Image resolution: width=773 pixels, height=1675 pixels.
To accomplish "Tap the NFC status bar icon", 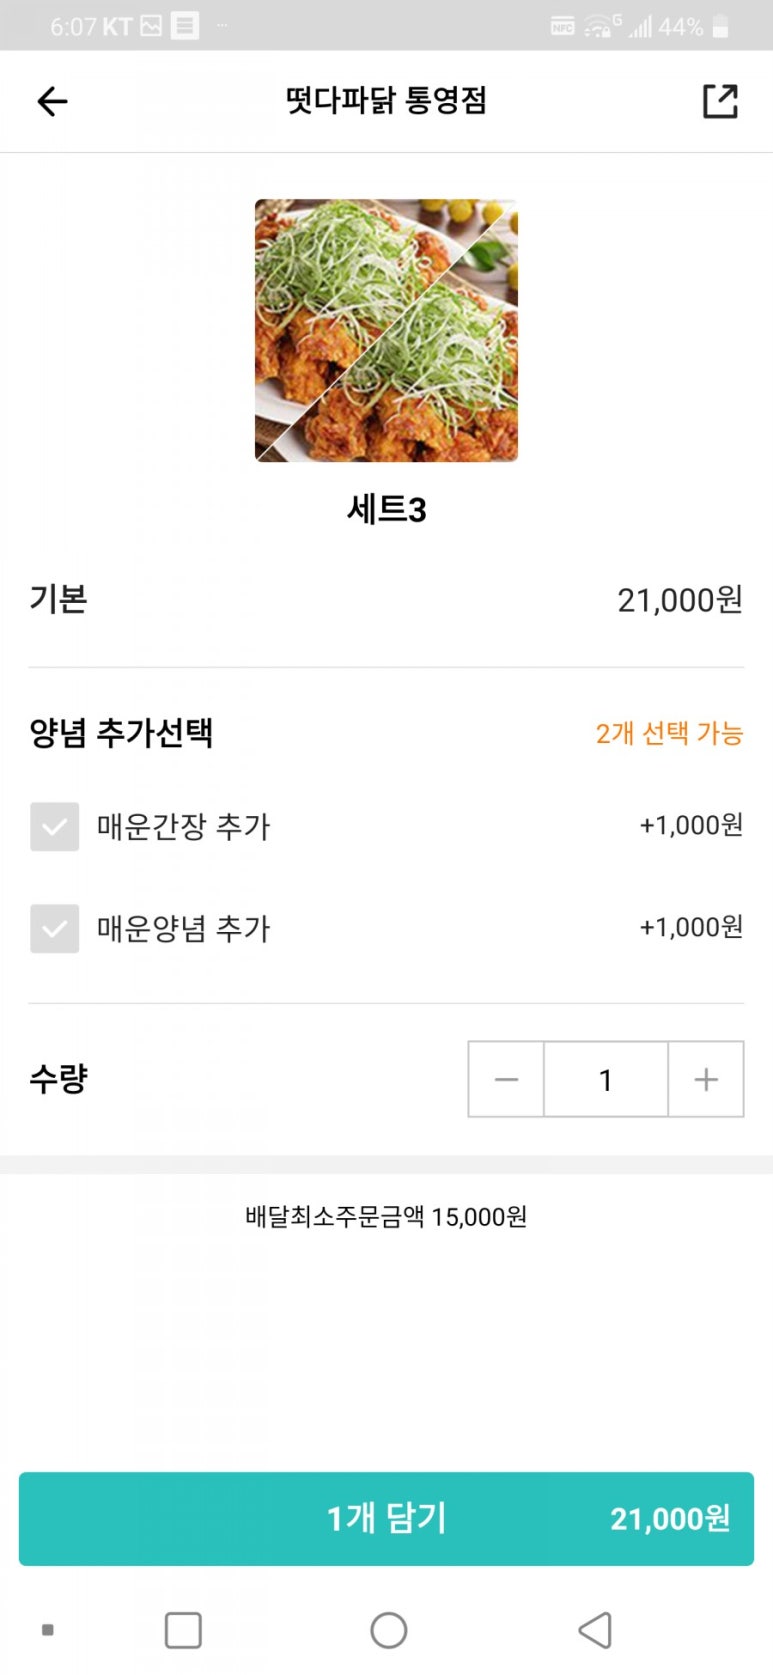I will [562, 27].
